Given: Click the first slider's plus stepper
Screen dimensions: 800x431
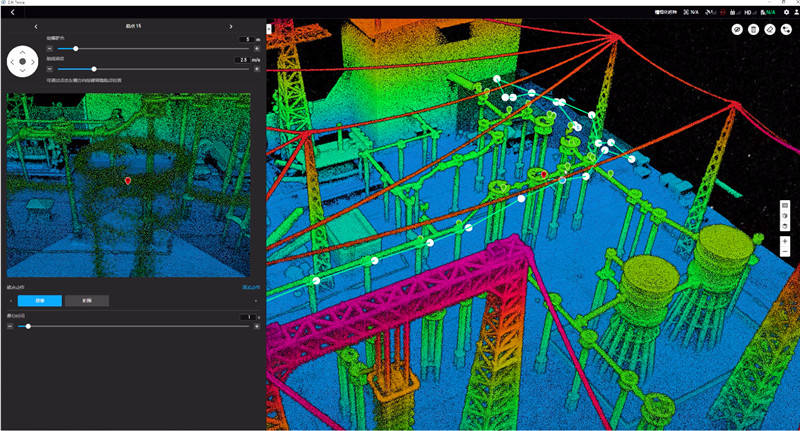Looking at the screenshot, I should point(257,48).
